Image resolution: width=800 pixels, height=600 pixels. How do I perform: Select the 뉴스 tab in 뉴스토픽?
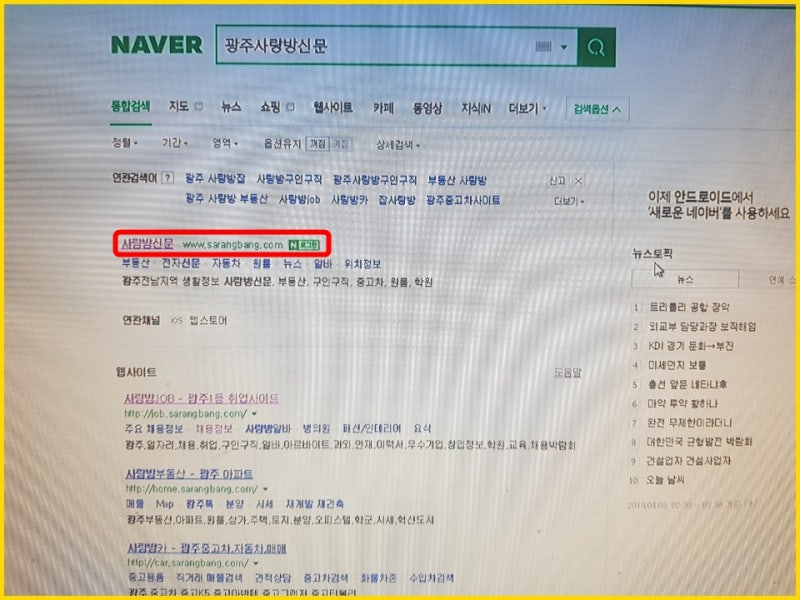(x=685, y=279)
